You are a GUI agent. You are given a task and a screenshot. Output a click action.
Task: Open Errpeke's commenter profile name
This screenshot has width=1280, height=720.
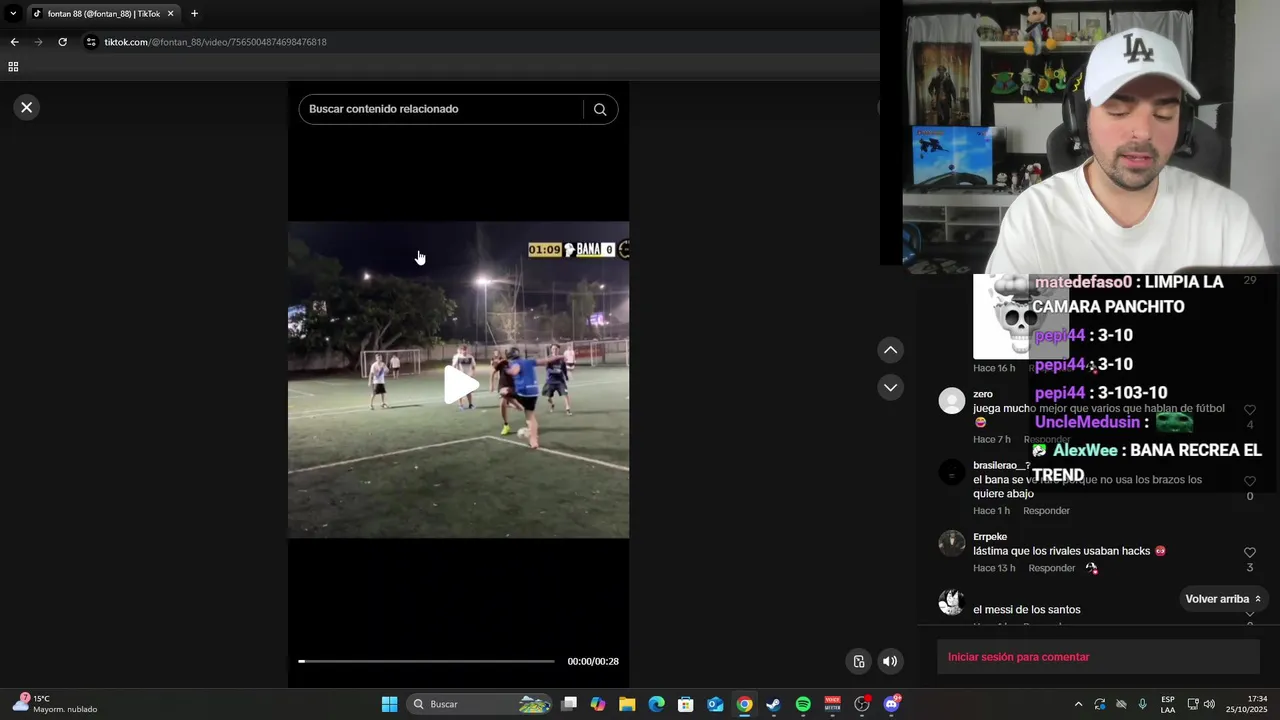(x=990, y=537)
